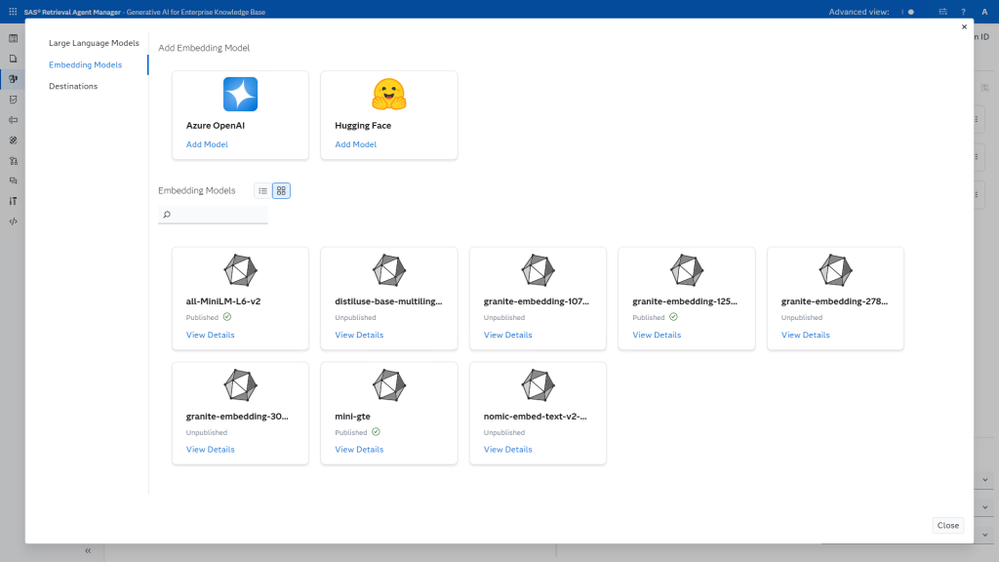Click the document page icon in sidebar

pyautogui.click(x=13, y=59)
